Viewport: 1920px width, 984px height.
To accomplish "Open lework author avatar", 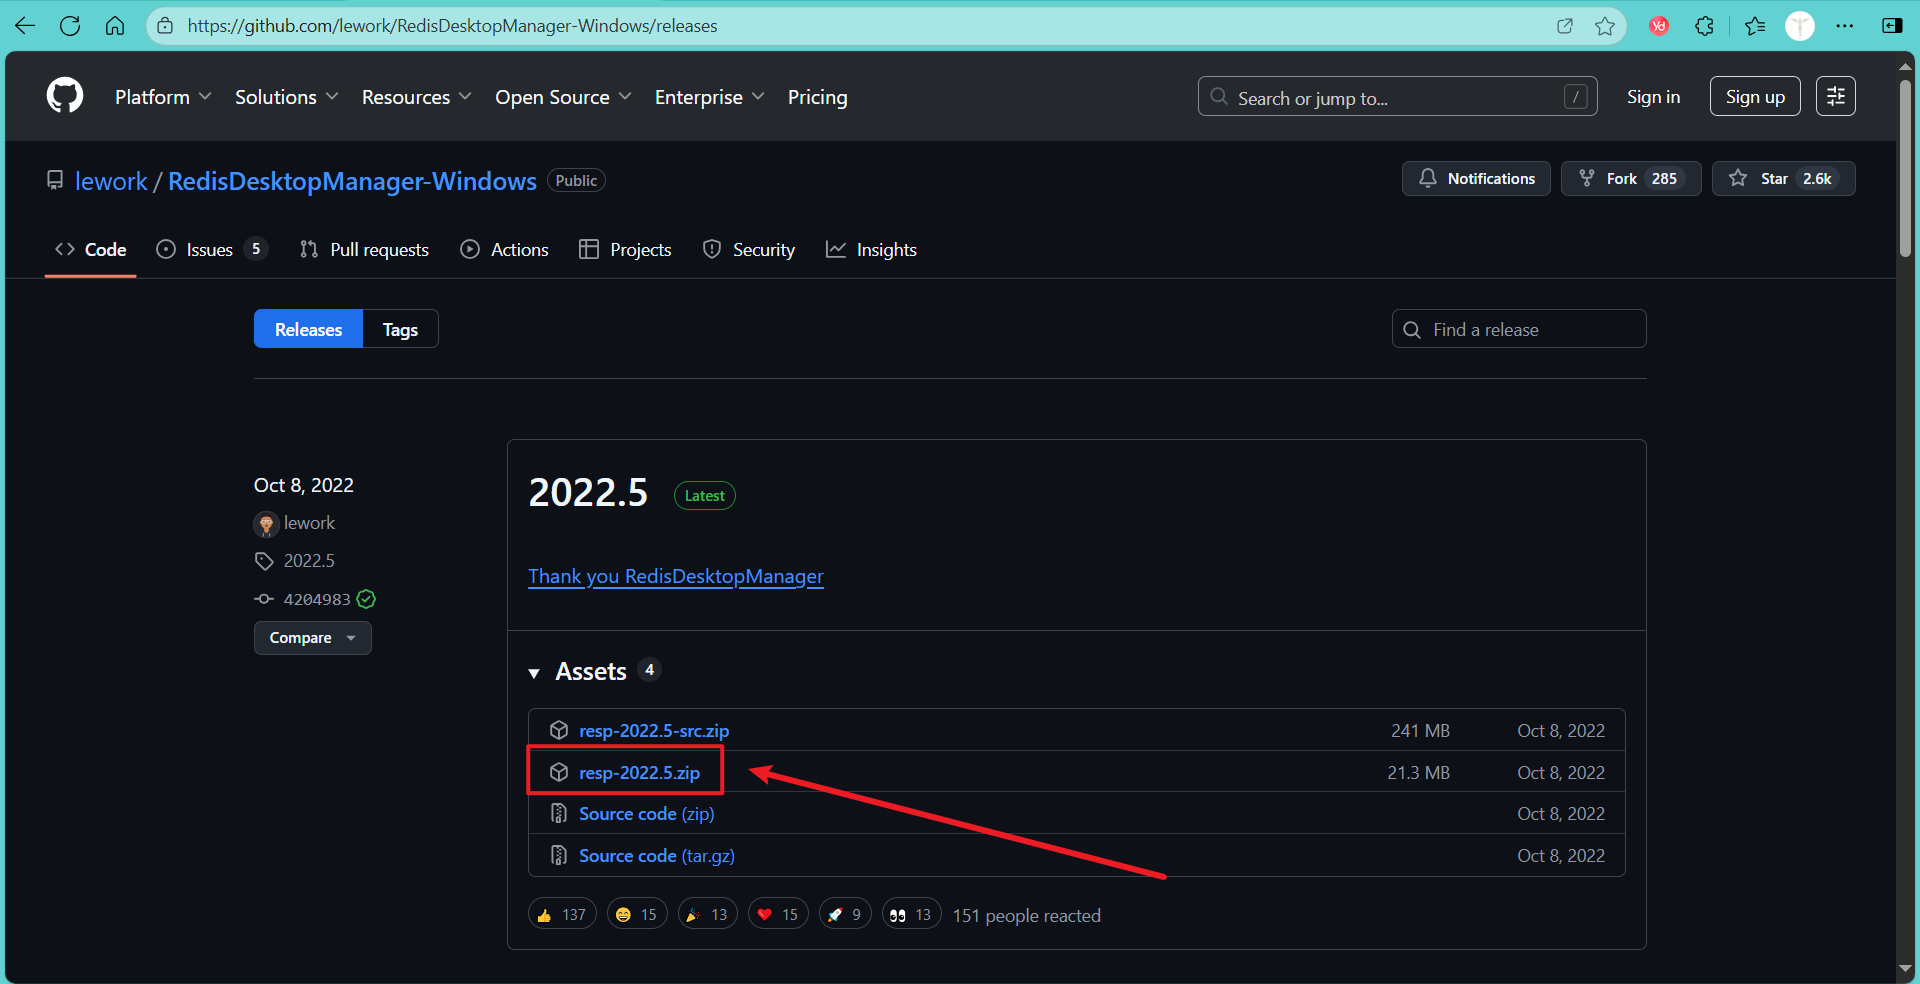I will click(x=266, y=523).
